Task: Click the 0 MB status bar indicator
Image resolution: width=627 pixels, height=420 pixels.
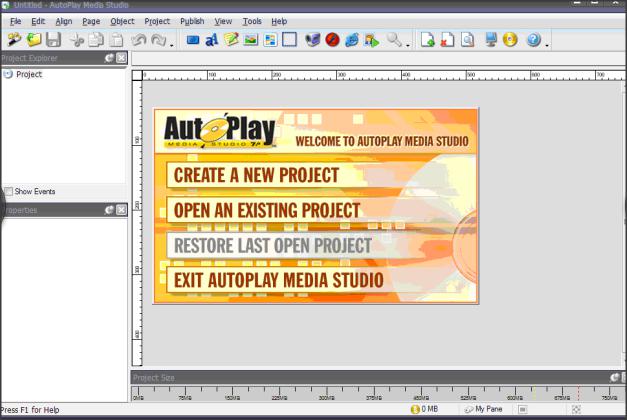Action: point(425,409)
